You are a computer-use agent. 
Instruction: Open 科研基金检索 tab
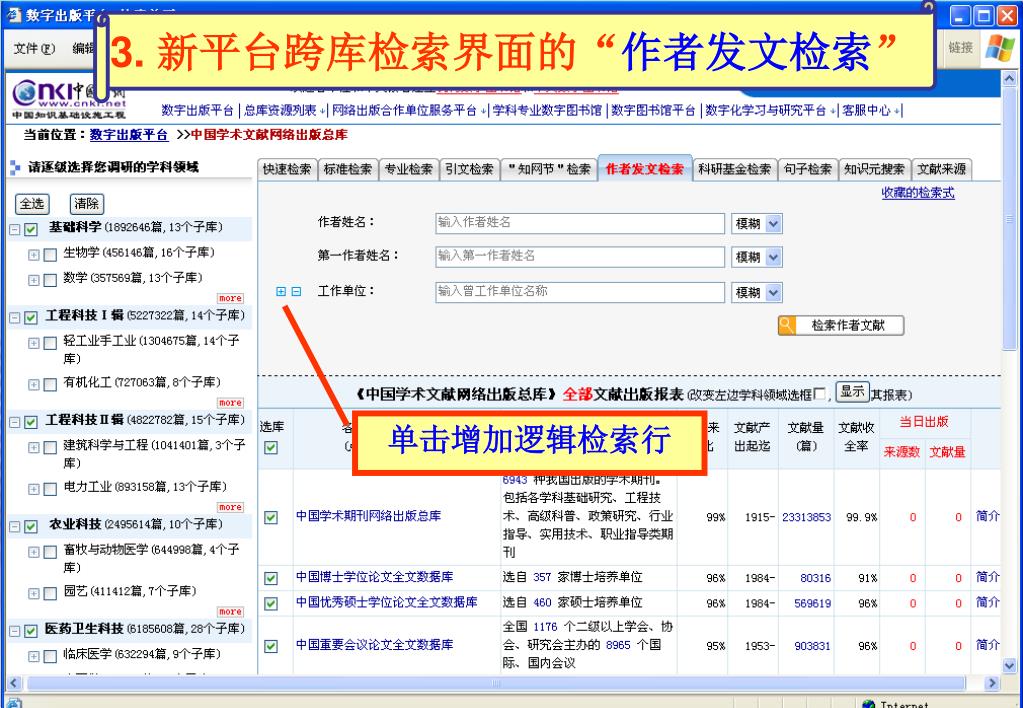pyautogui.click(x=735, y=169)
